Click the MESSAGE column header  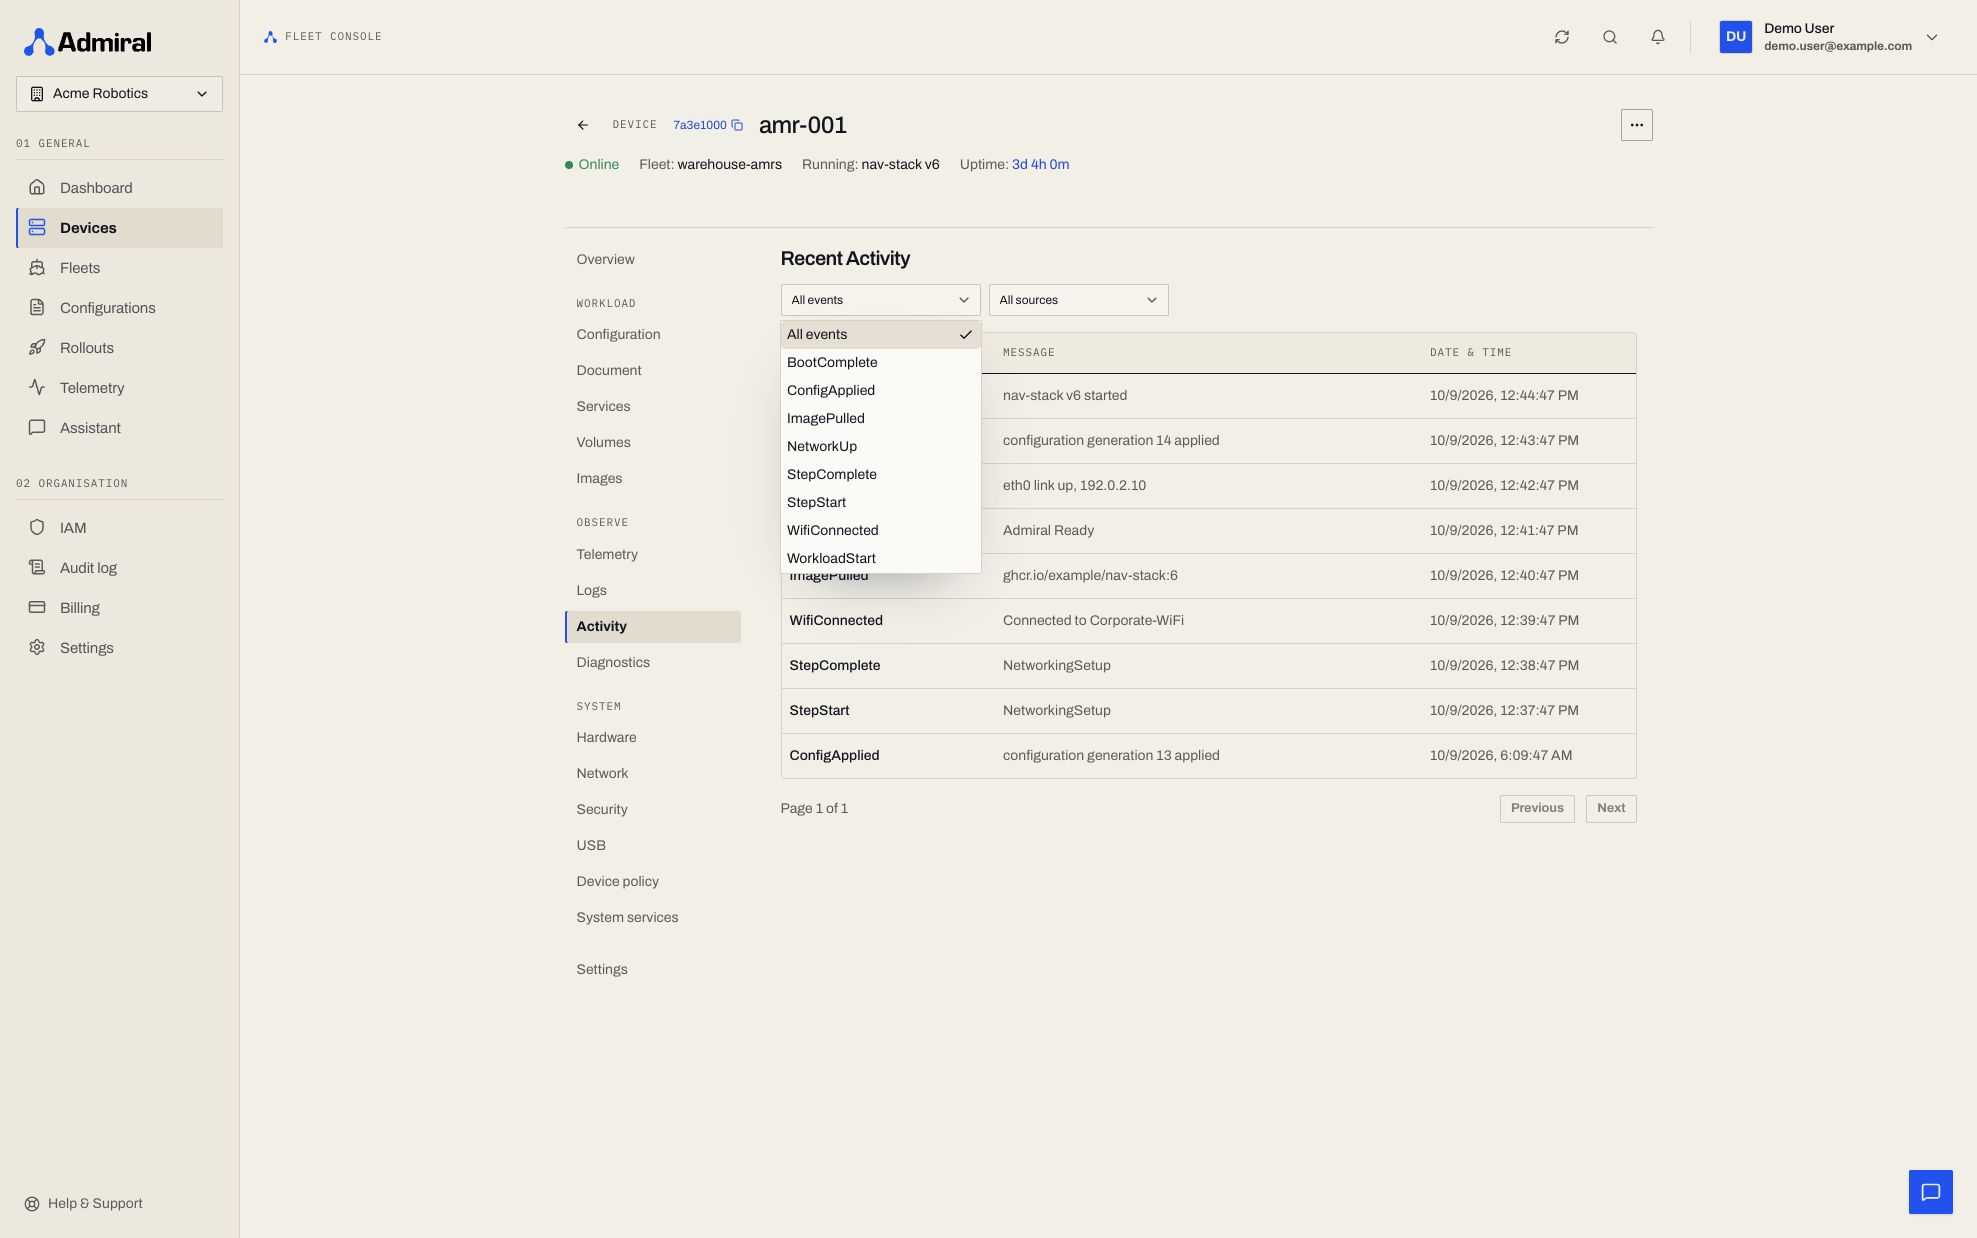coord(1028,353)
